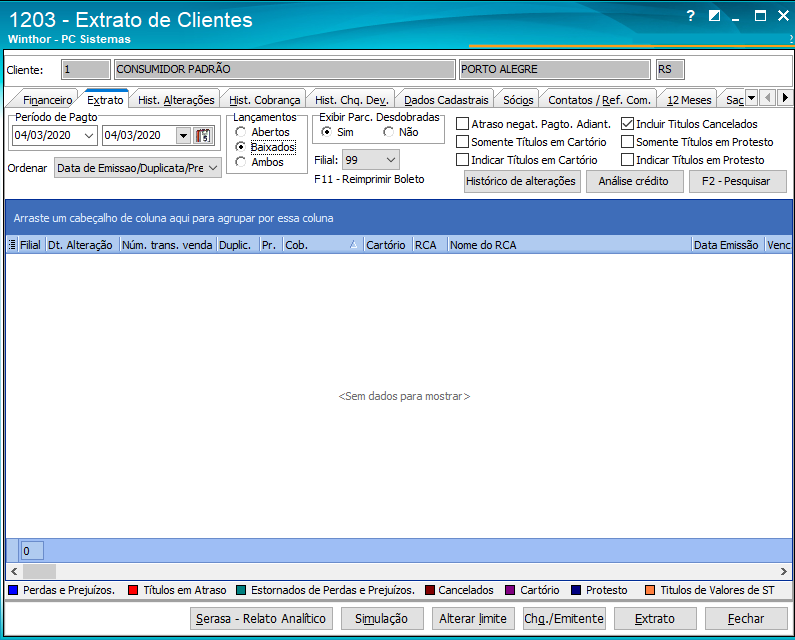Click Histórico de alterações button
Image resolution: width=795 pixels, height=640 pixels.
(522, 181)
